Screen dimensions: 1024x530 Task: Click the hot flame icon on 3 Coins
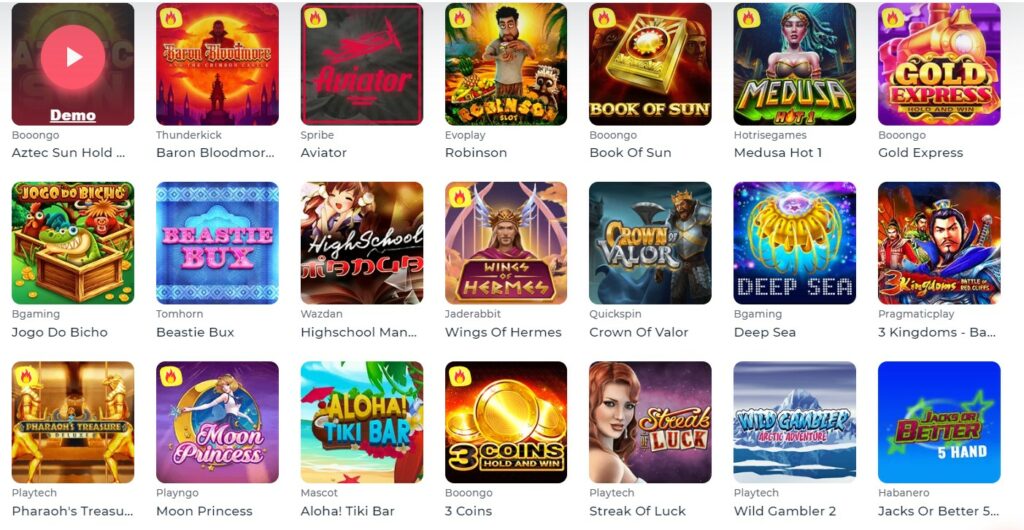pyautogui.click(x=460, y=376)
